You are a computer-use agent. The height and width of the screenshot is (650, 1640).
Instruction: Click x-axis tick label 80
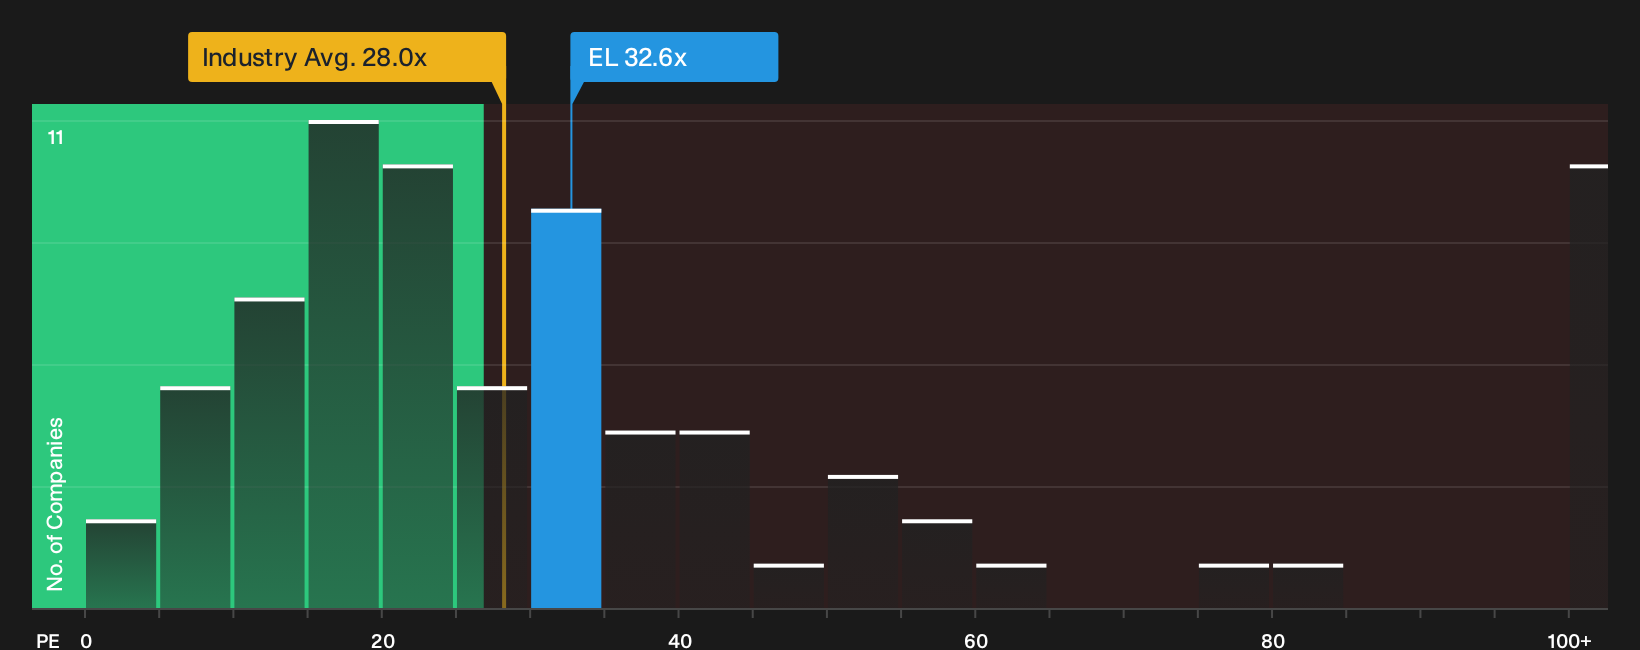[x=1273, y=641]
